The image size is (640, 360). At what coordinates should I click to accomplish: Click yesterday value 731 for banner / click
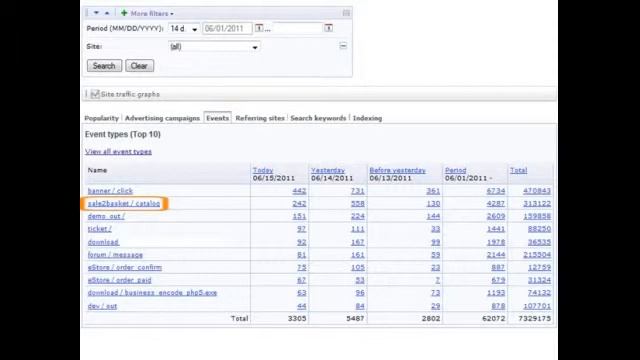[358, 191]
